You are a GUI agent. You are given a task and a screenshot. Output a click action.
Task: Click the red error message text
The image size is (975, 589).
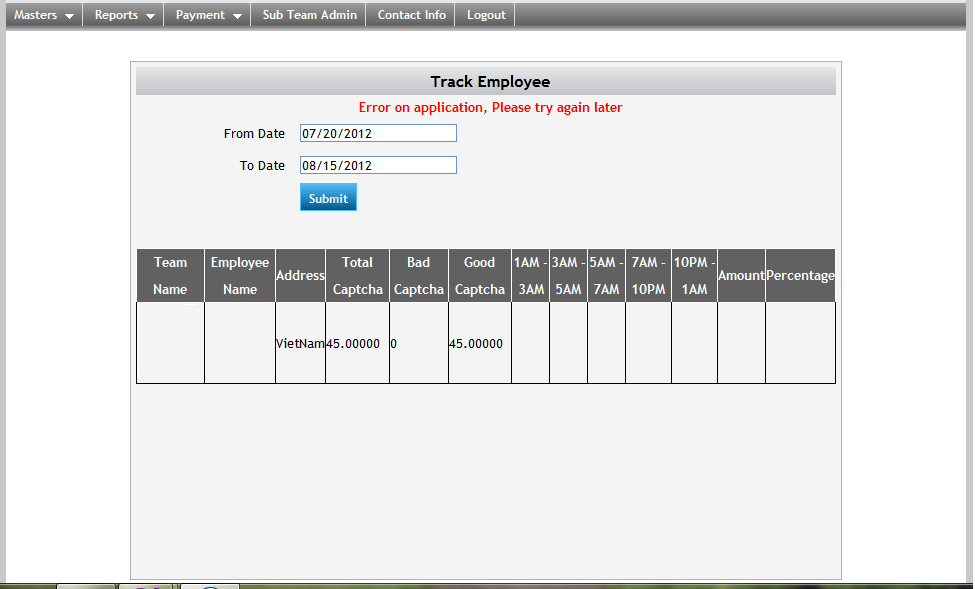(x=490, y=108)
